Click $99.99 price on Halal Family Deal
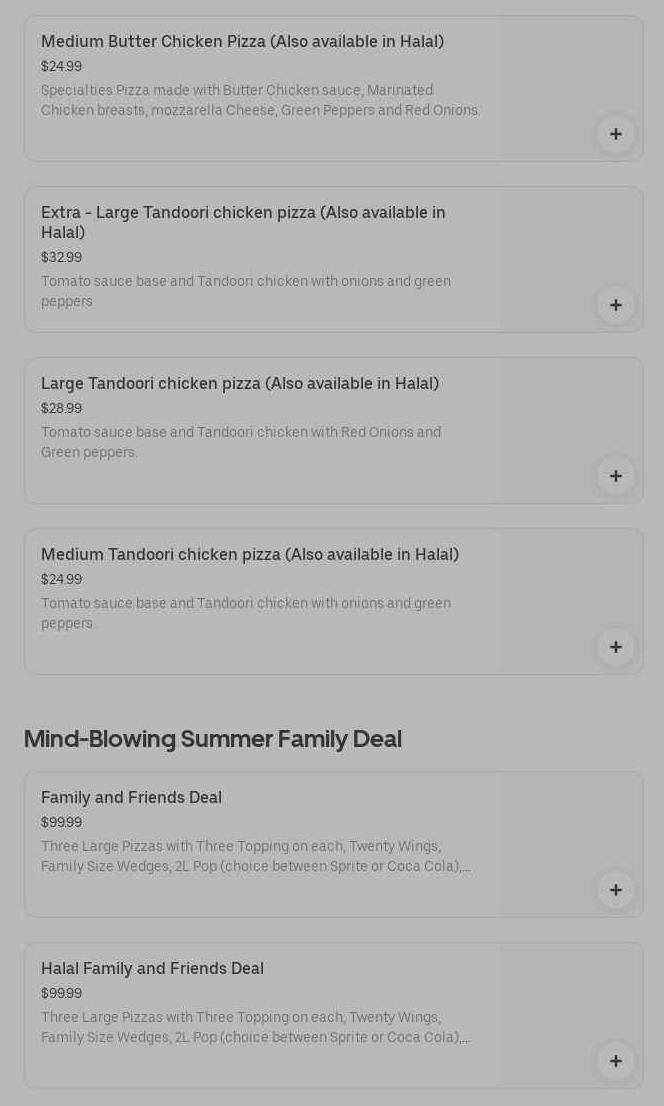This screenshot has height=1106, width=664. (61, 994)
